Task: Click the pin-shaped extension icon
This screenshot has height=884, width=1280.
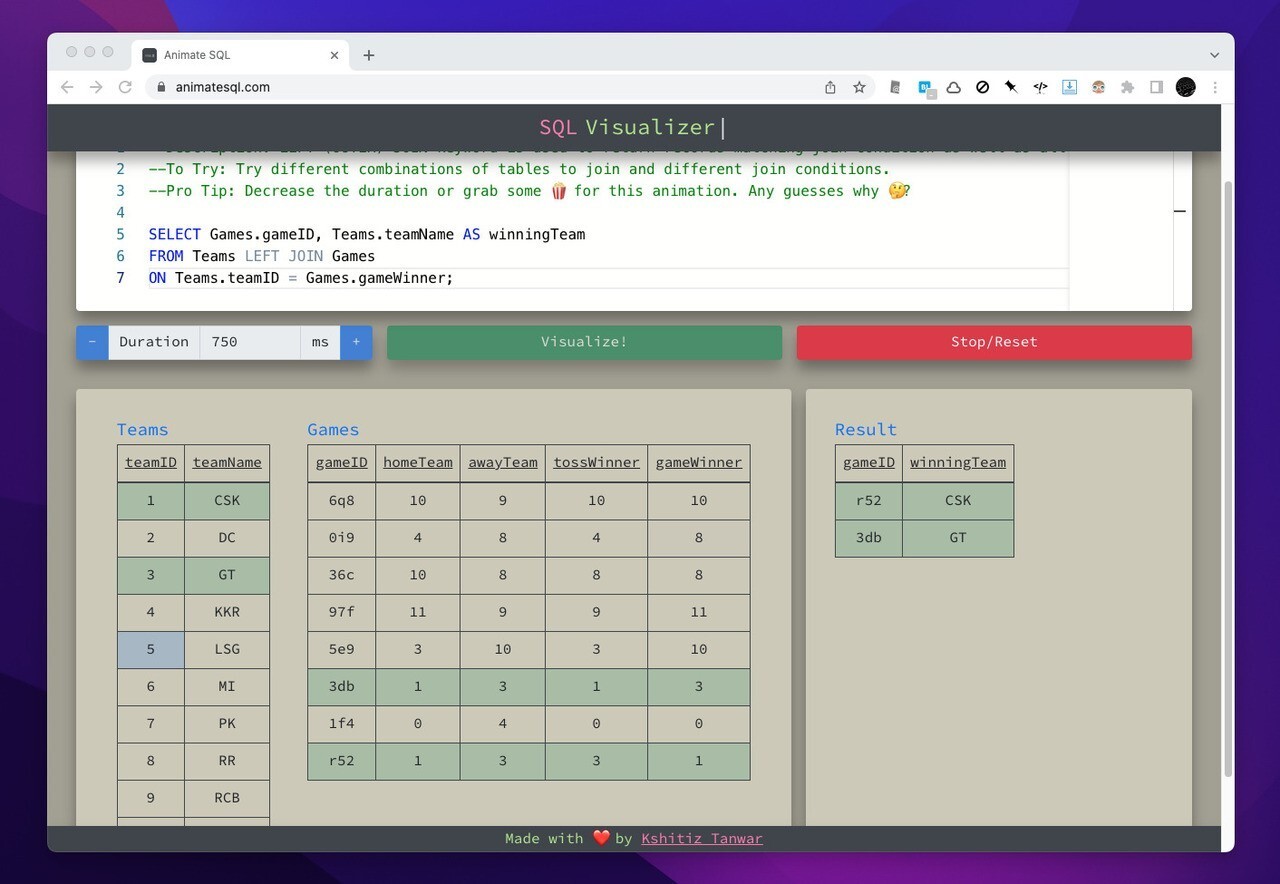Action: 1012,87
